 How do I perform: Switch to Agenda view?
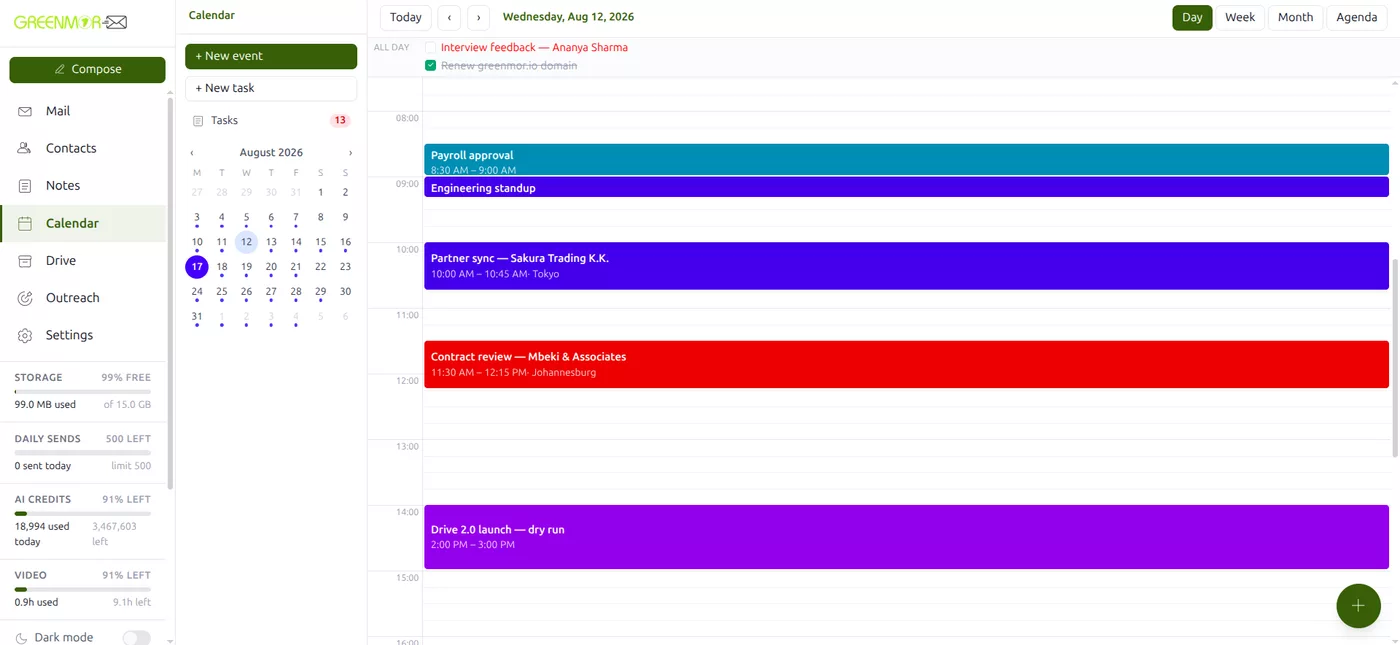(1357, 17)
